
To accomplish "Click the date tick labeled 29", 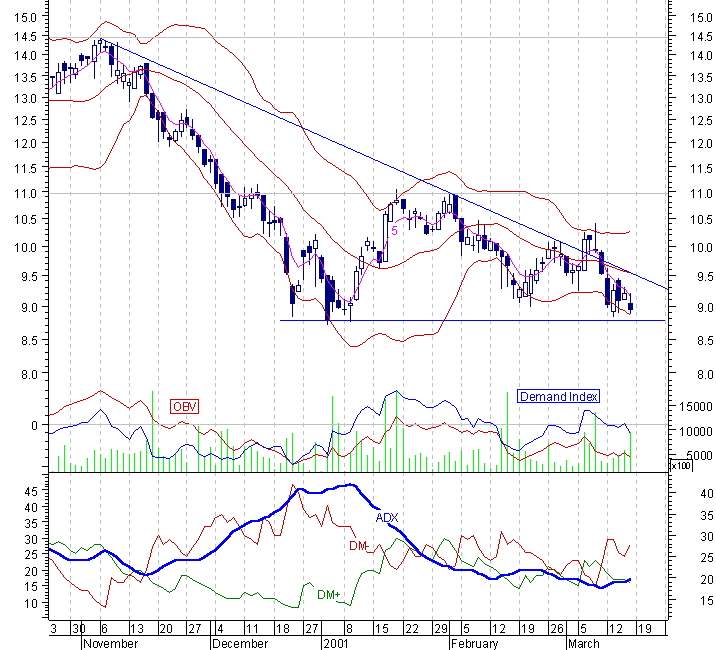I will tap(441, 629).
